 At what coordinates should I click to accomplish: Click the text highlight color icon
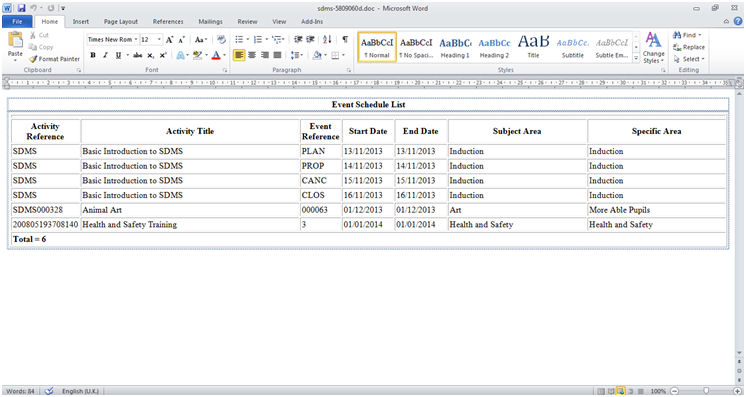click(197, 55)
